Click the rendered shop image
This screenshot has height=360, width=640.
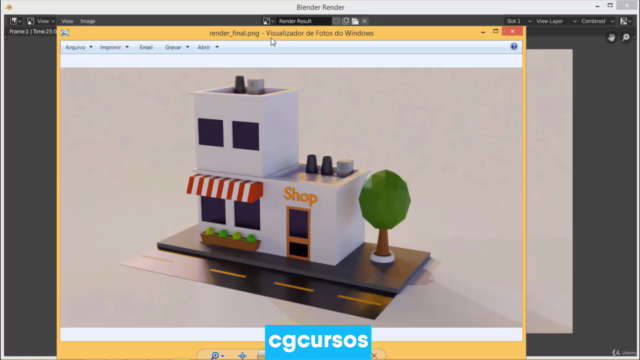tap(291, 197)
